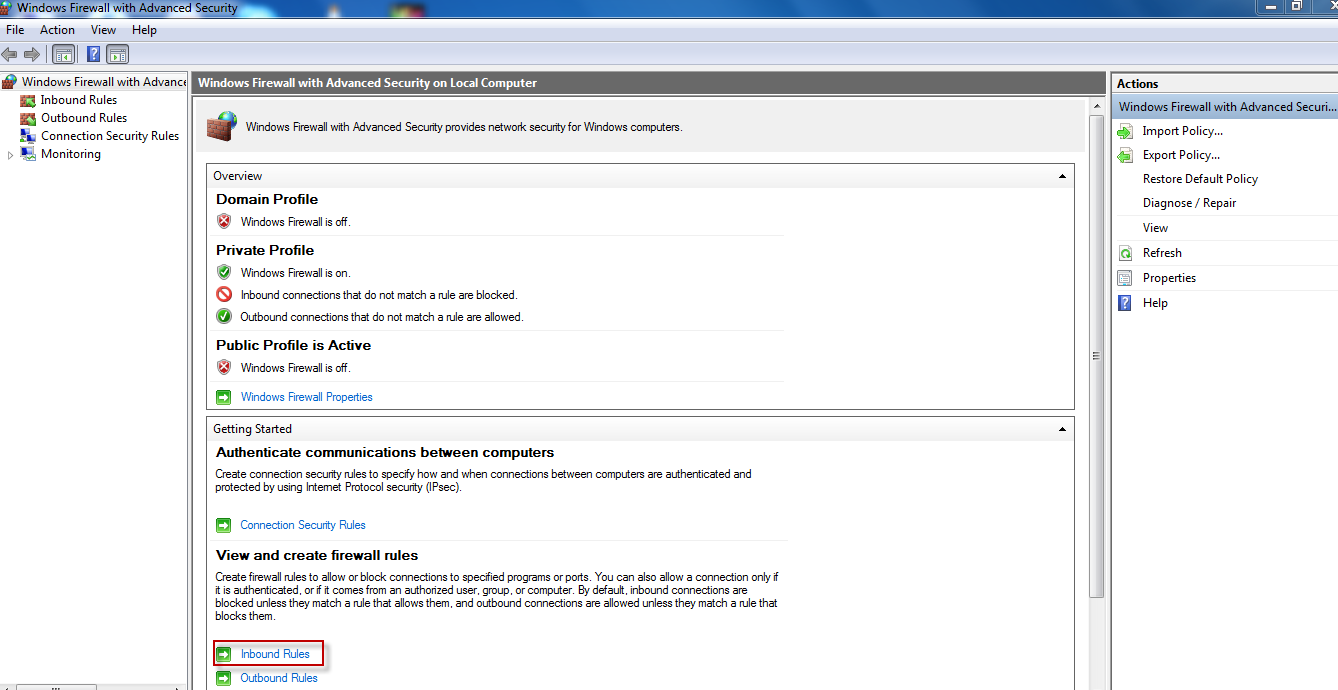The height and width of the screenshot is (690, 1338).
Task: Open the View menu
Action: coord(103,30)
